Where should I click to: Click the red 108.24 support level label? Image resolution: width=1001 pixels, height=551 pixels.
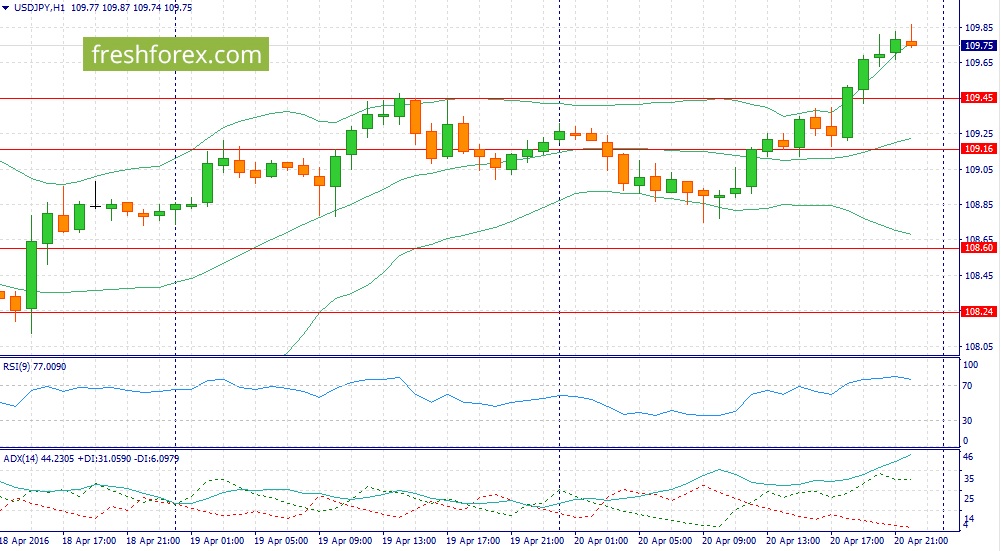[x=977, y=312]
